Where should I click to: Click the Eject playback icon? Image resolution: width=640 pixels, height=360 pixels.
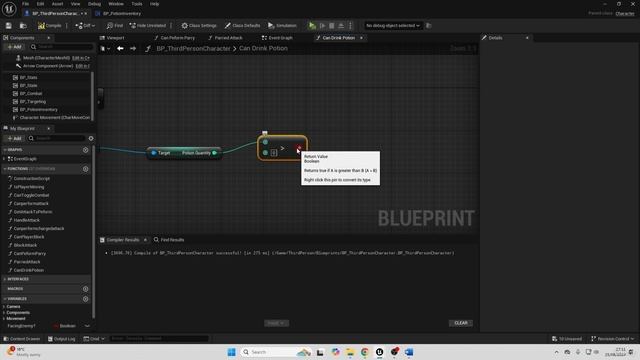click(341, 26)
